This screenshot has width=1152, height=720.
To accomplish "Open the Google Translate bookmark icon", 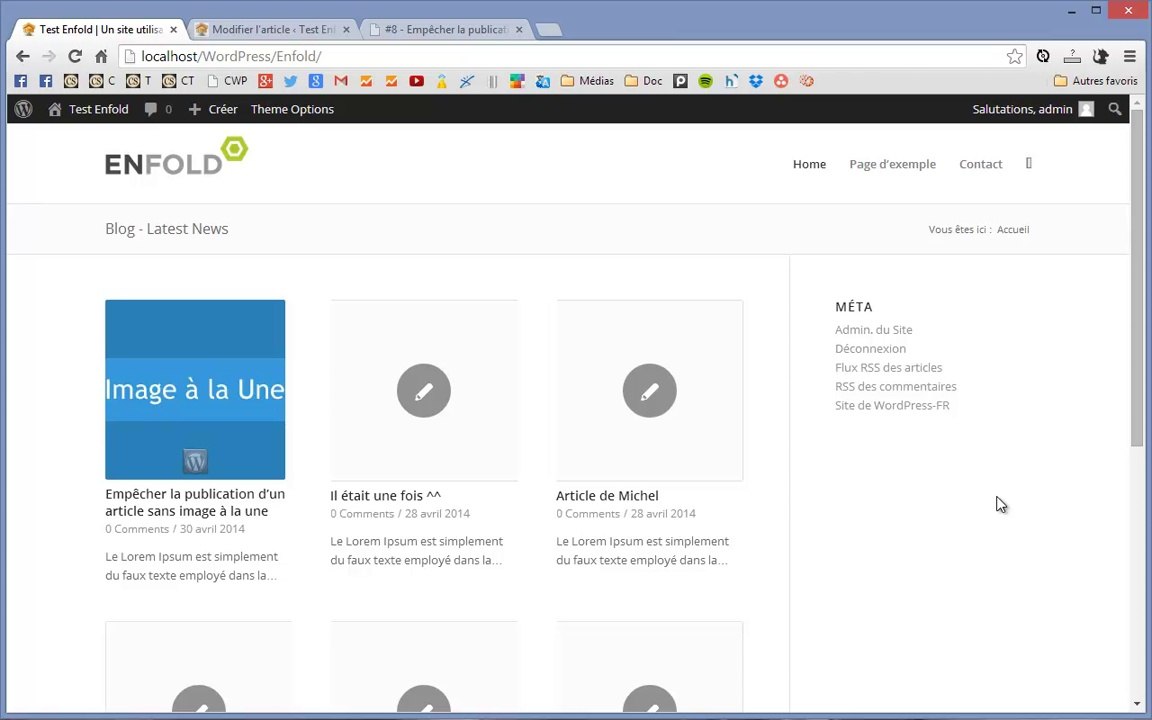I will coord(543,81).
